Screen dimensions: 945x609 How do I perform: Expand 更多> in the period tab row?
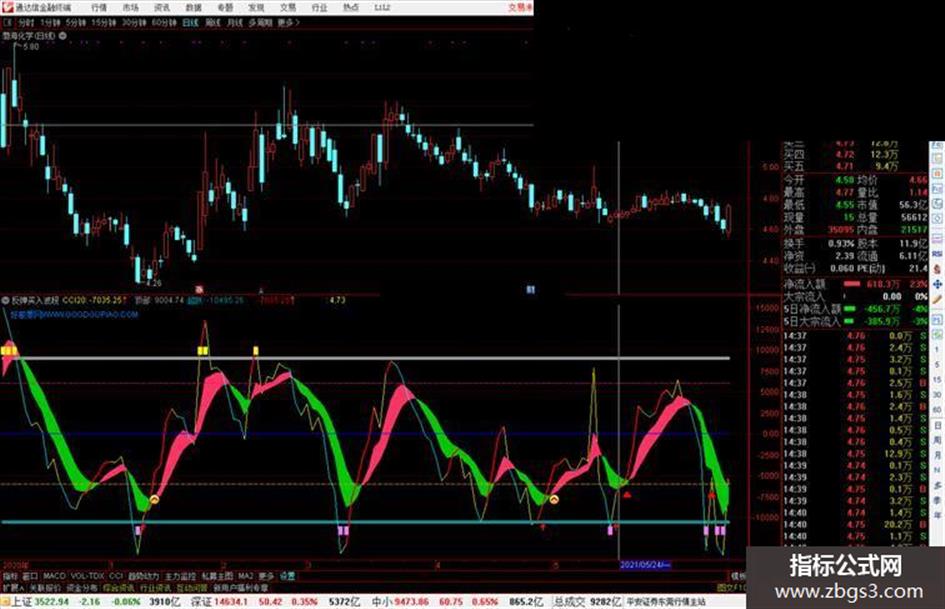(289, 23)
